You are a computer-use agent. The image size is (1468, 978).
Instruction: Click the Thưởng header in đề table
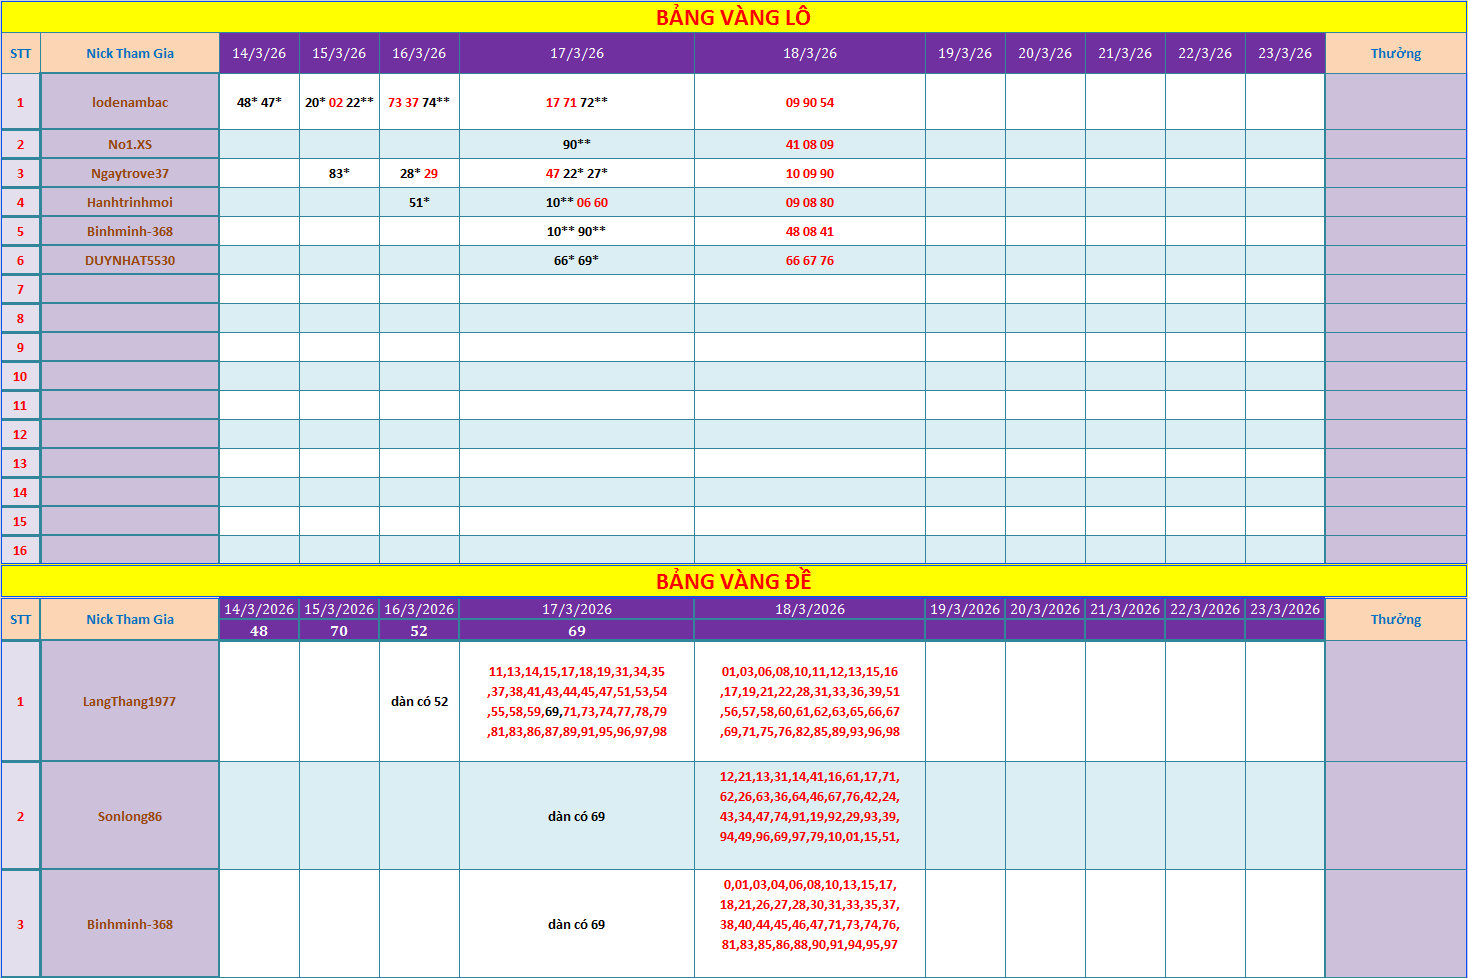(x=1396, y=619)
